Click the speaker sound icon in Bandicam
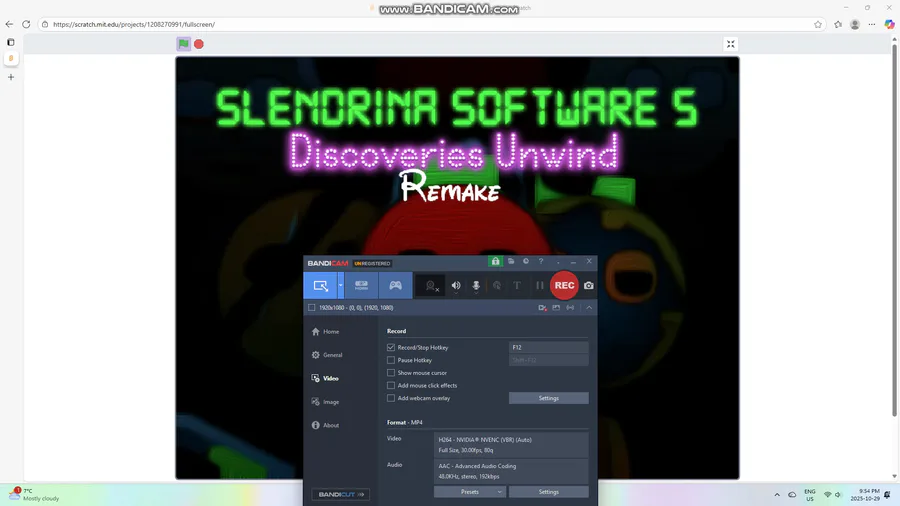Viewport: 900px width, 506px height. (x=456, y=286)
